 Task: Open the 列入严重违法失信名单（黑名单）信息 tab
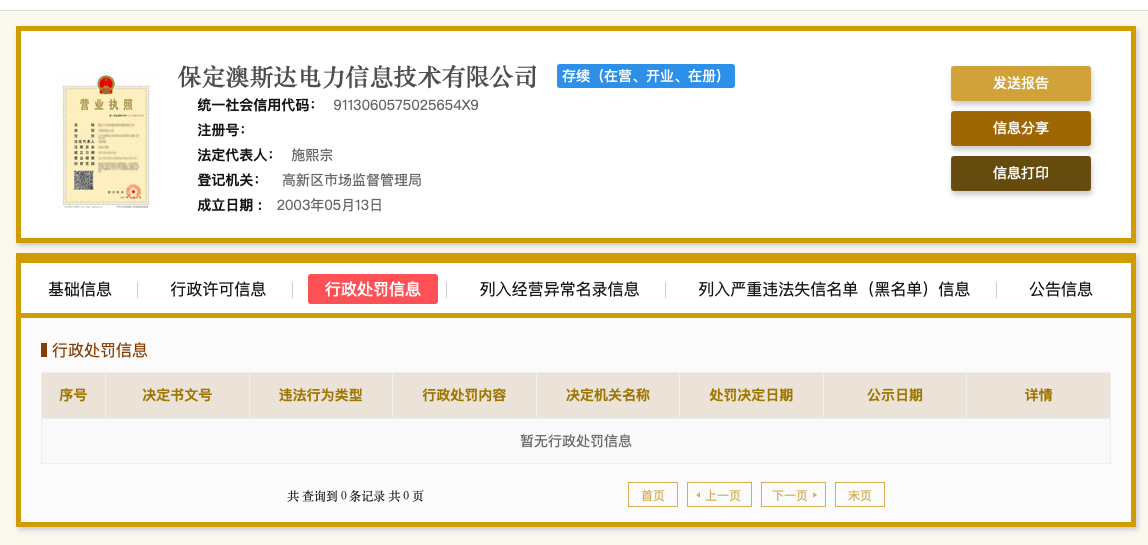pos(834,289)
